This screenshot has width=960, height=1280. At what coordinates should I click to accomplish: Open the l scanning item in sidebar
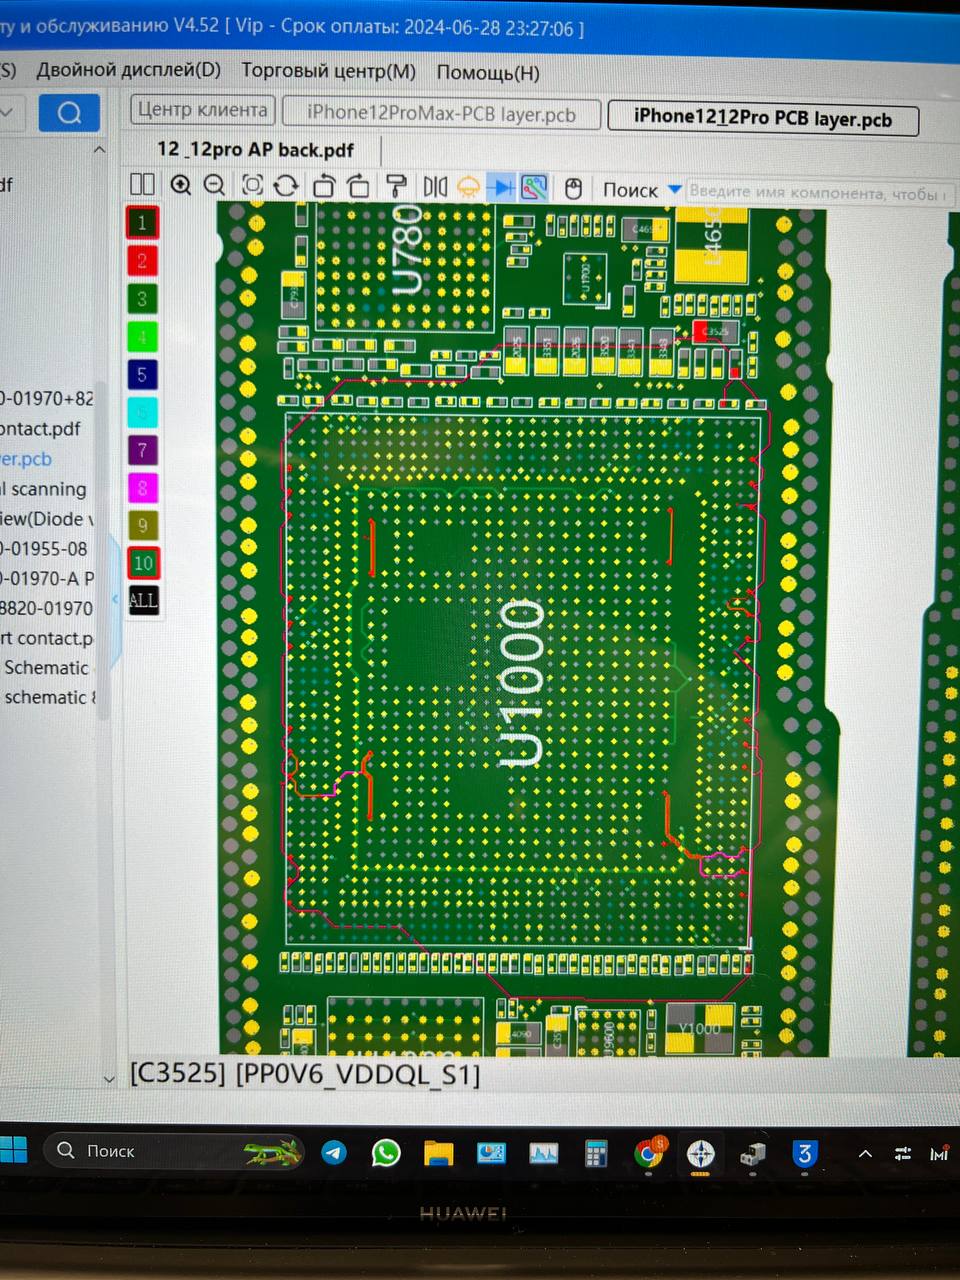pos(44,489)
